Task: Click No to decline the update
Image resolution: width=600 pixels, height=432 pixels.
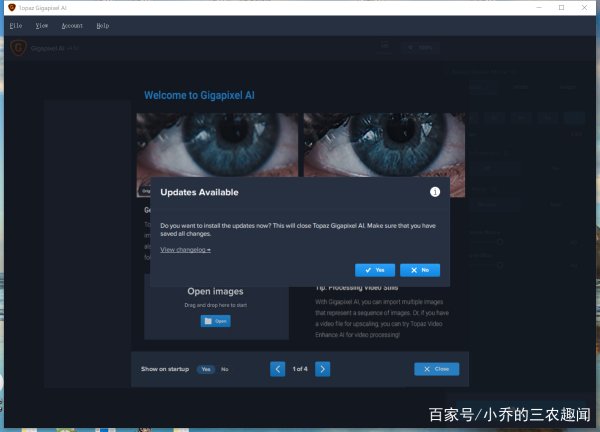Action: 420,270
